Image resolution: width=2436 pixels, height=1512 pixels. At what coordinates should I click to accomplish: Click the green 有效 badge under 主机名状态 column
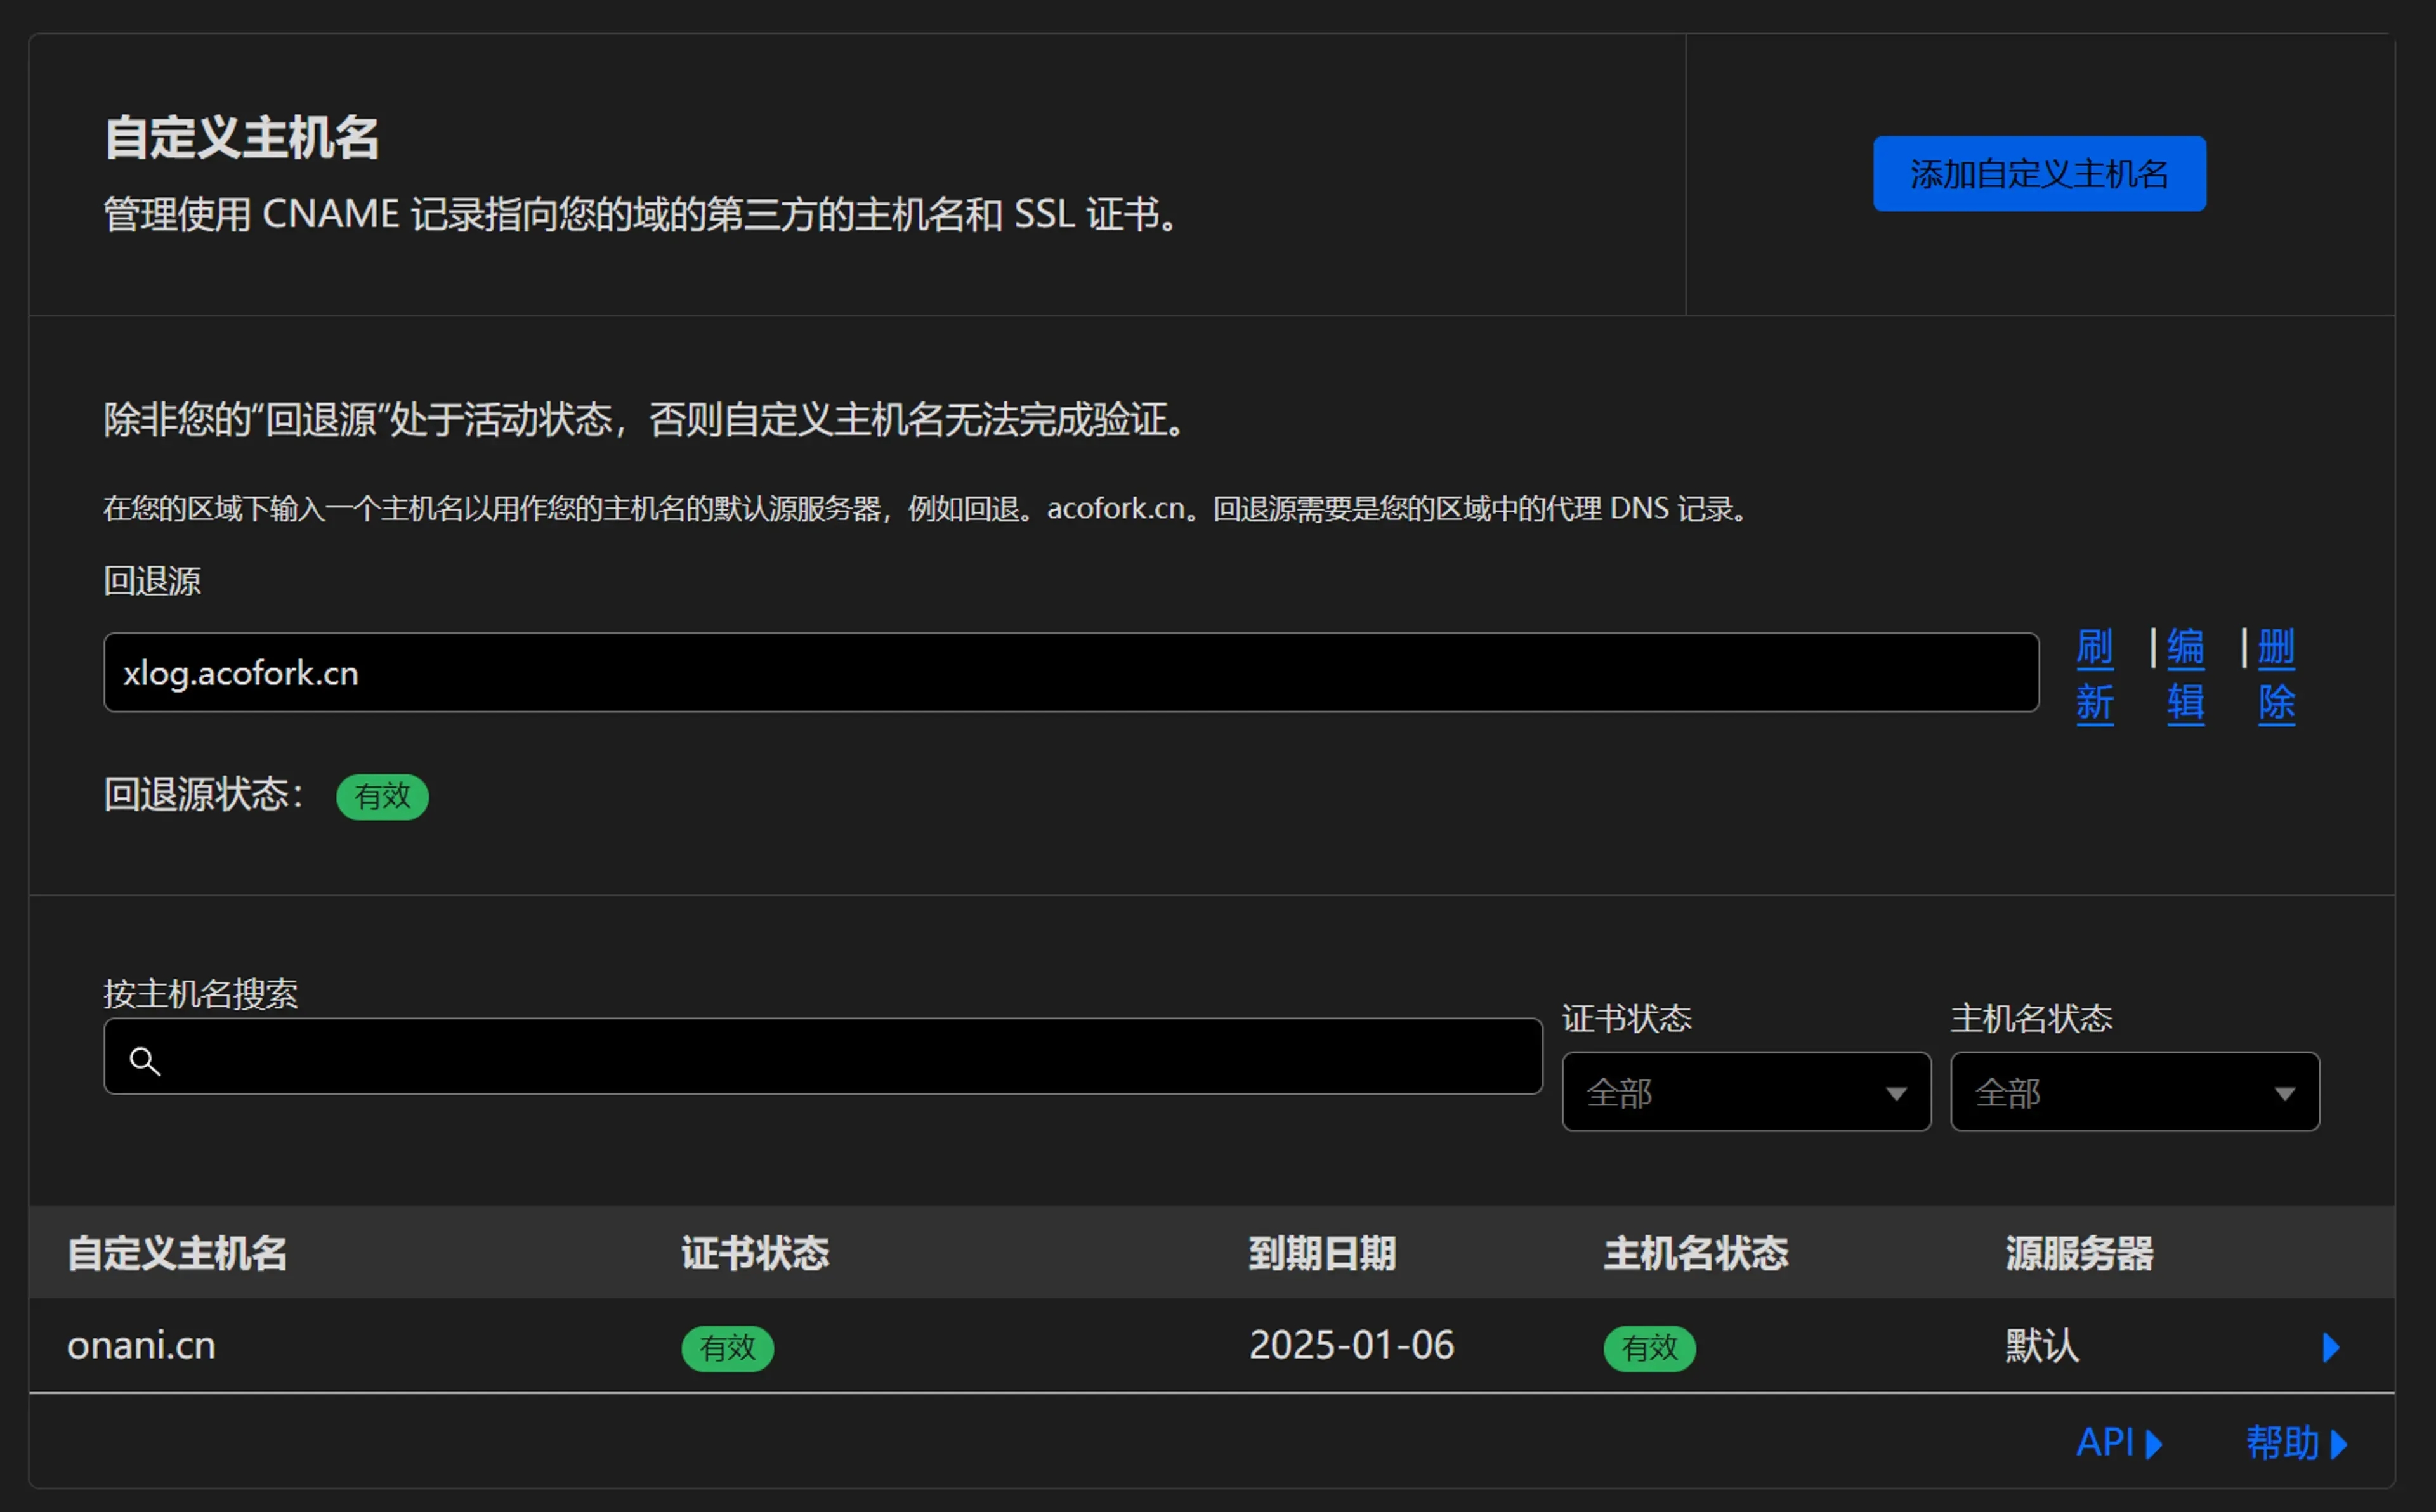tap(1649, 1348)
